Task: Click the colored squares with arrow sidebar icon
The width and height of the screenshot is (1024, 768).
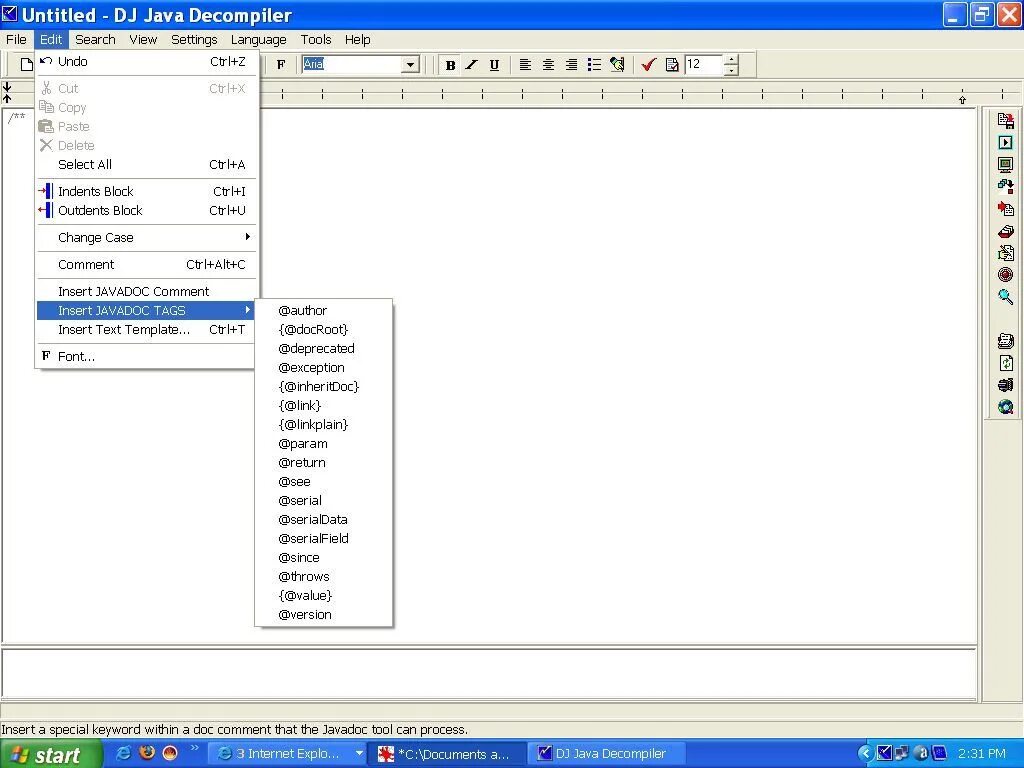Action: pos(1006,187)
